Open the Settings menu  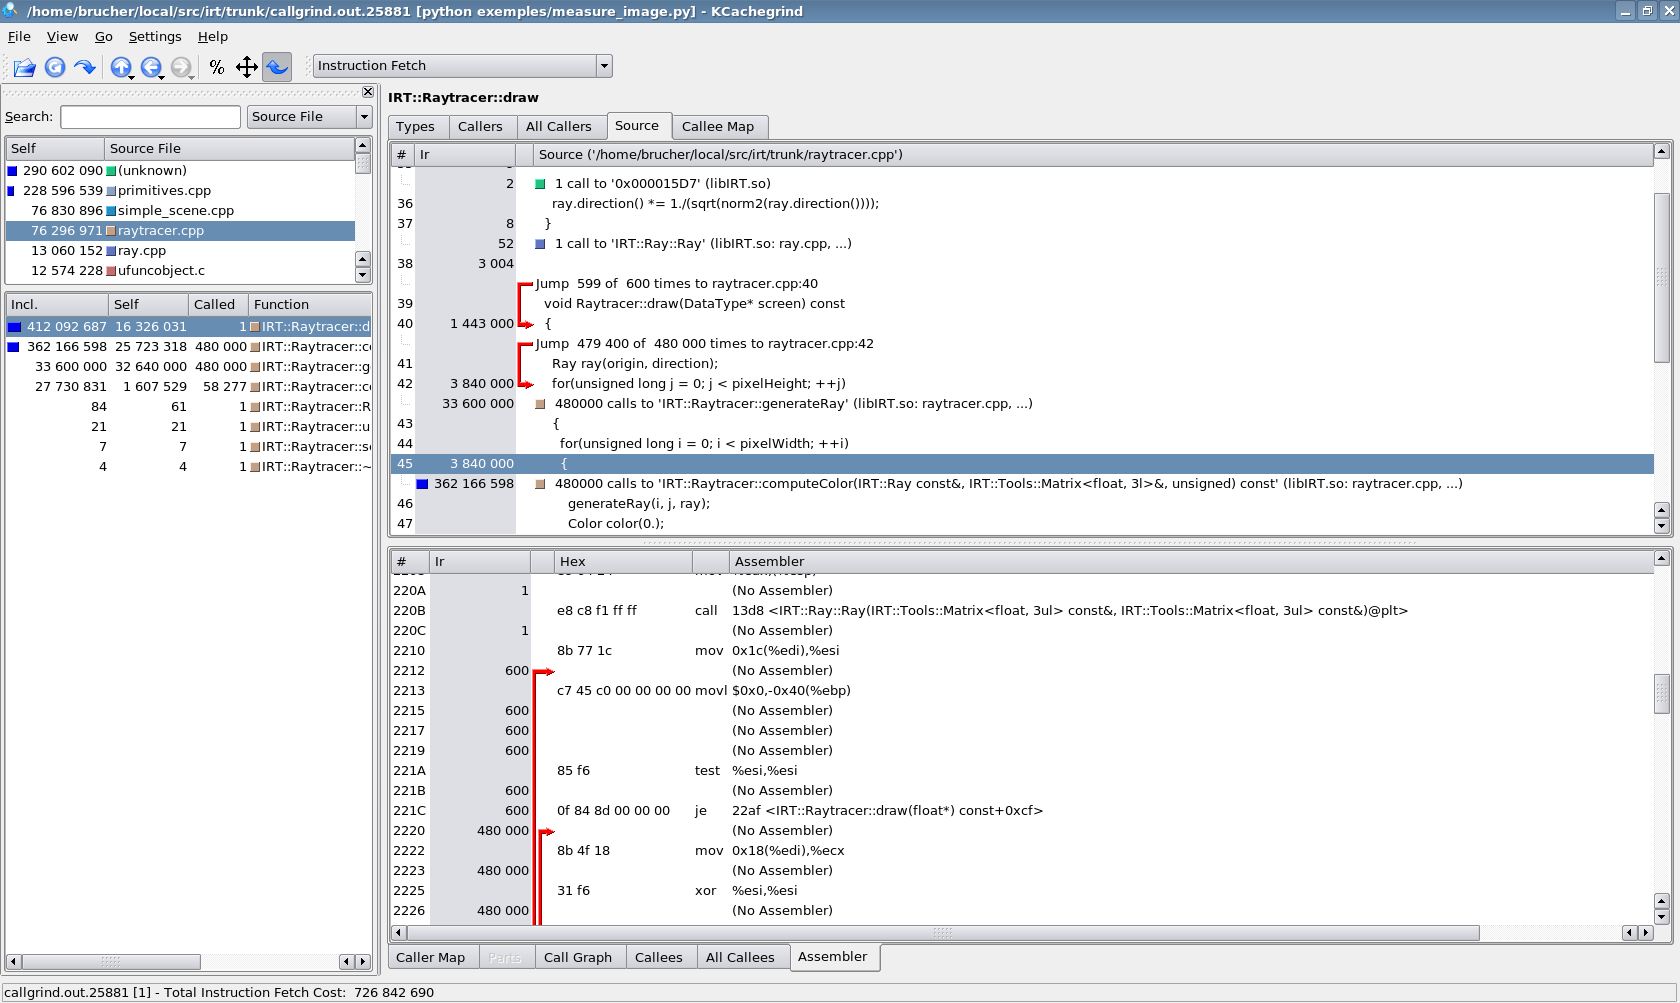(155, 36)
